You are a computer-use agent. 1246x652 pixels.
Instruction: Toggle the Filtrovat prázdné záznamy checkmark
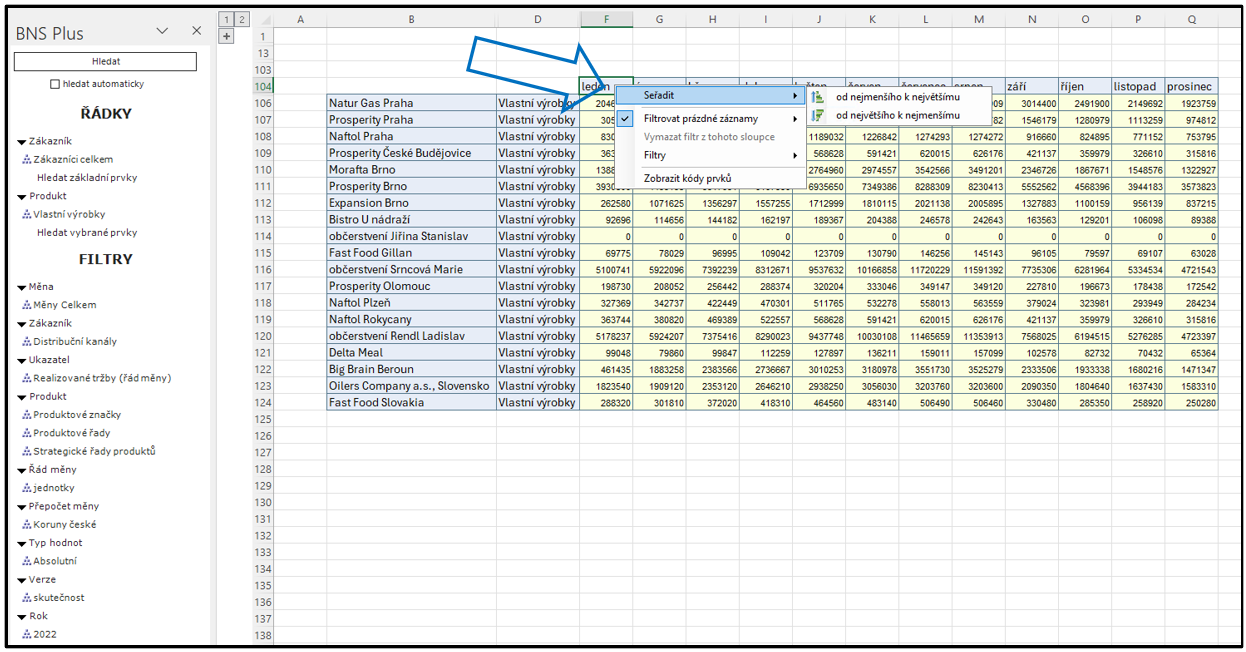[x=624, y=118]
